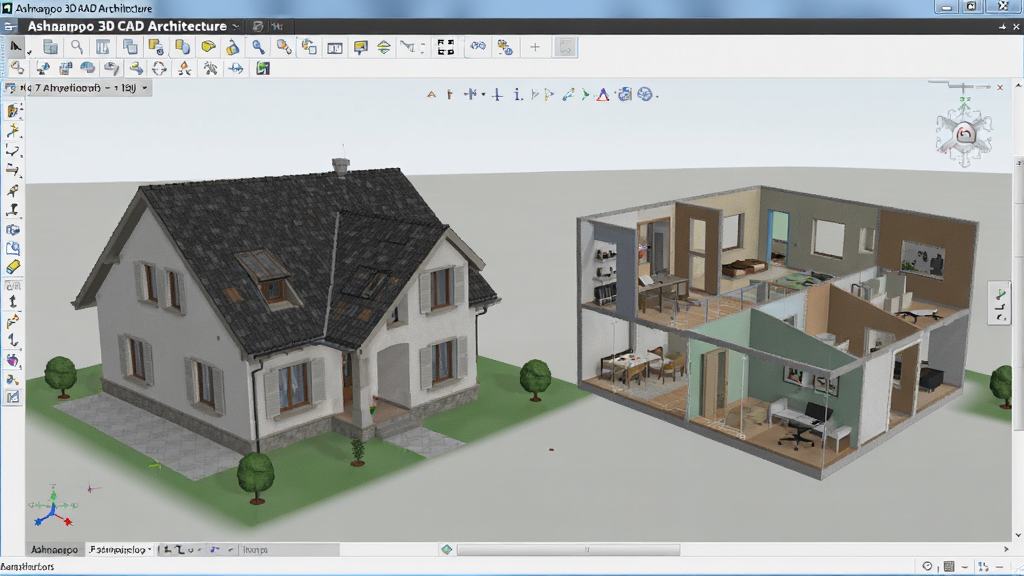Click the clock icon in status bar
The width and height of the screenshot is (1024, 576).
click(x=927, y=566)
